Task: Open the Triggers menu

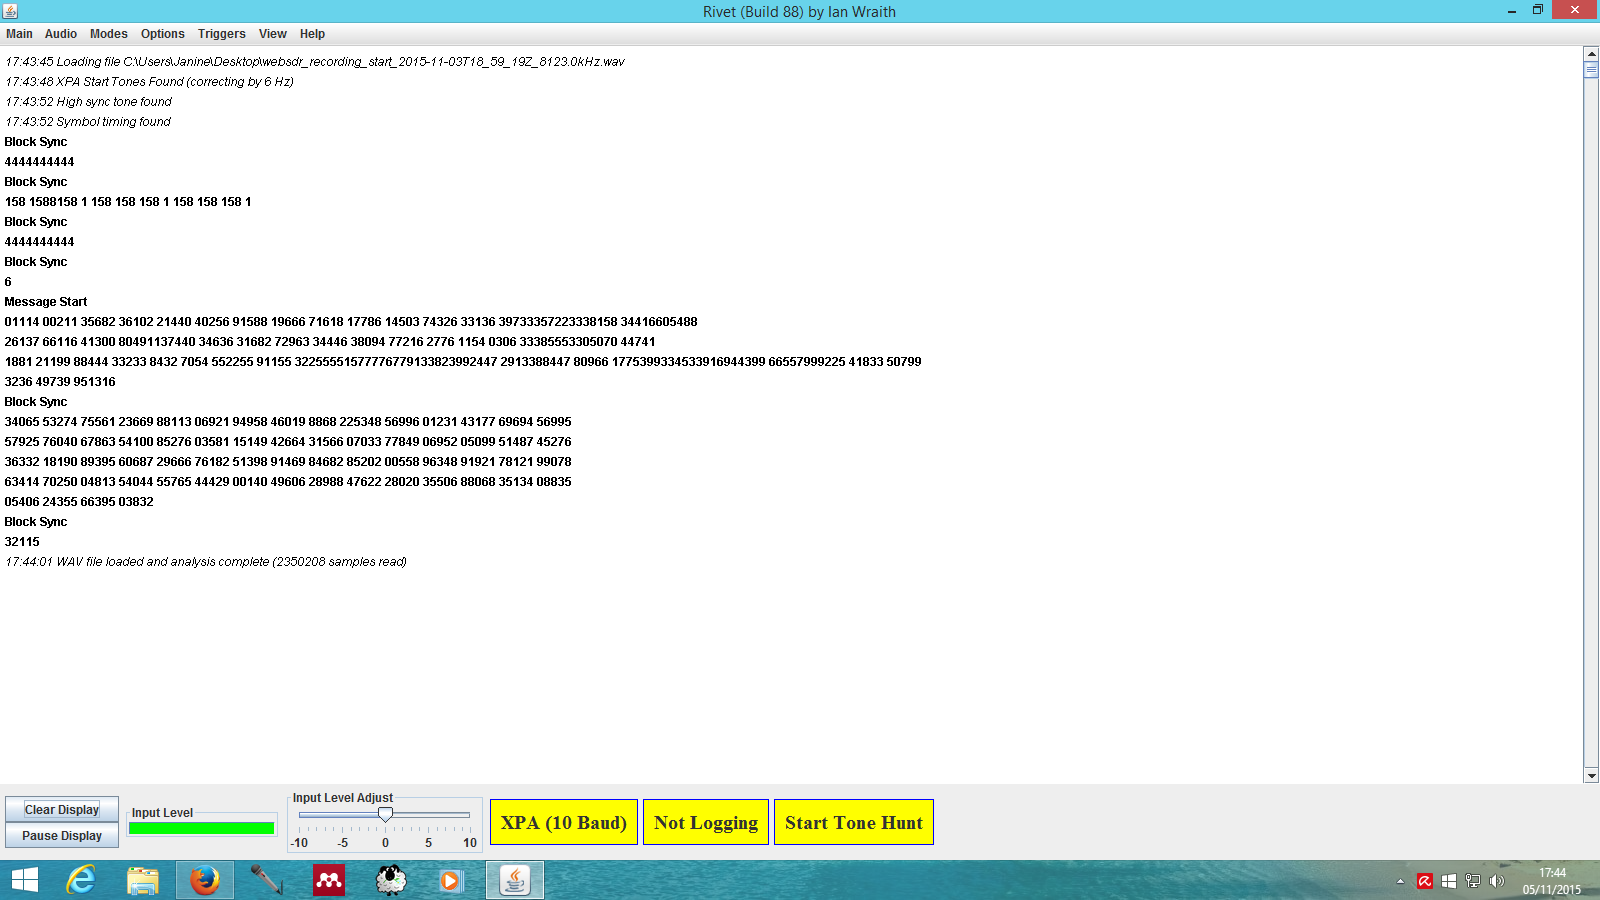Action: (221, 34)
